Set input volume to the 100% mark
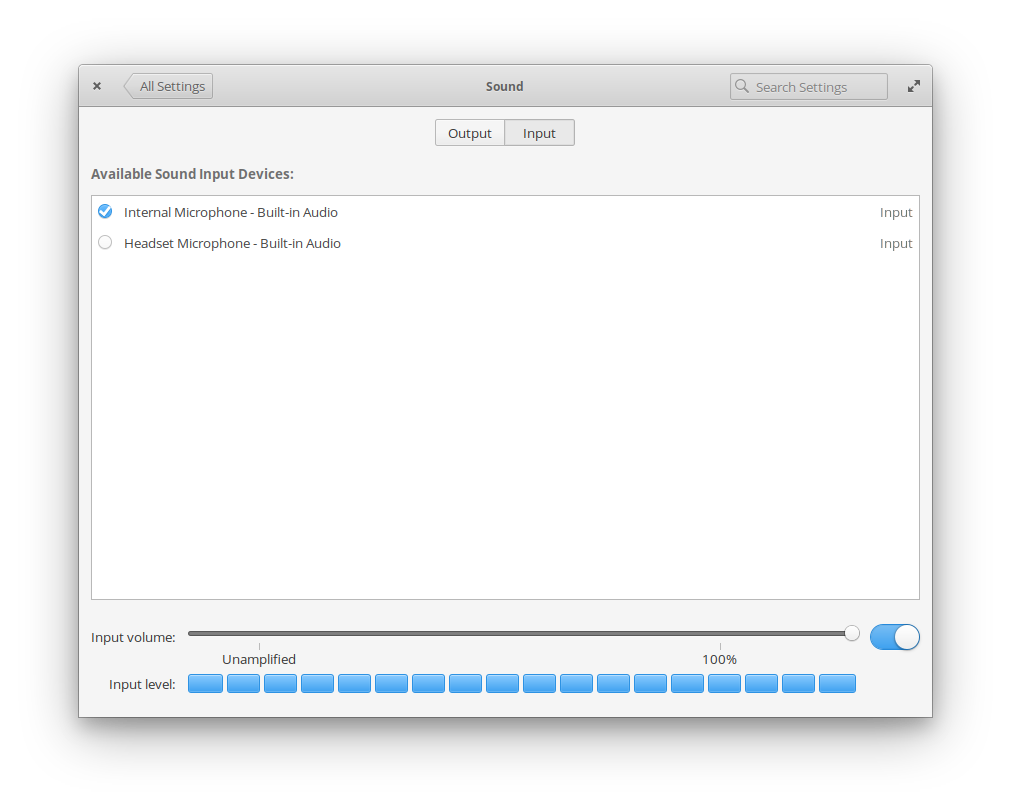Viewport: 1011px width, 810px height. 720,633
